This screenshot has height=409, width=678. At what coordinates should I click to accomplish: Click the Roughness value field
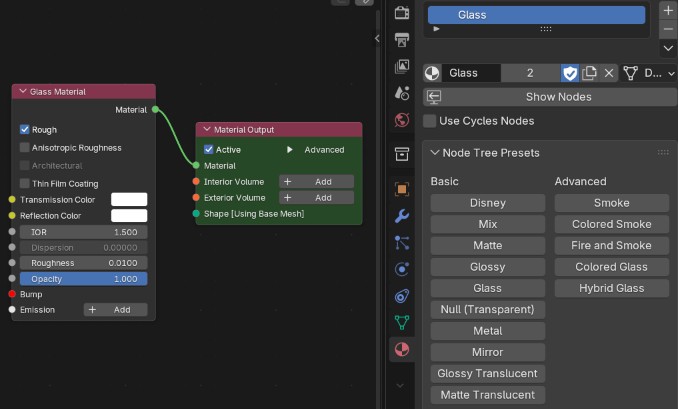click(83, 263)
